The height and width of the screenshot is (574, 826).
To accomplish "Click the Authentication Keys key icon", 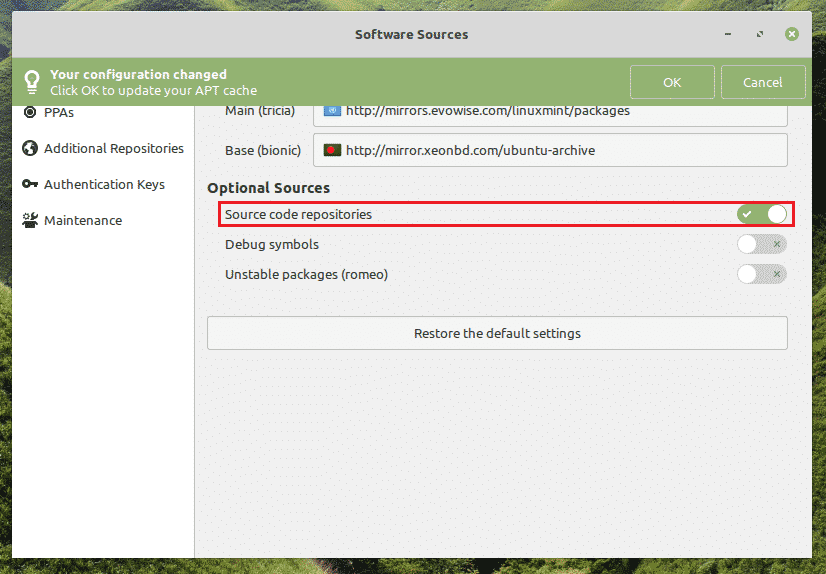I will (30, 184).
